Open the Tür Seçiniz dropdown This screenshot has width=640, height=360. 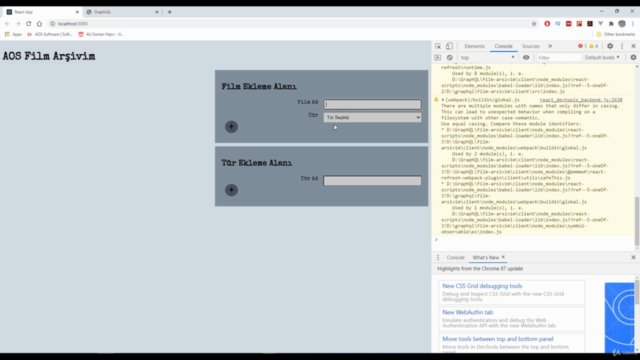[372, 117]
